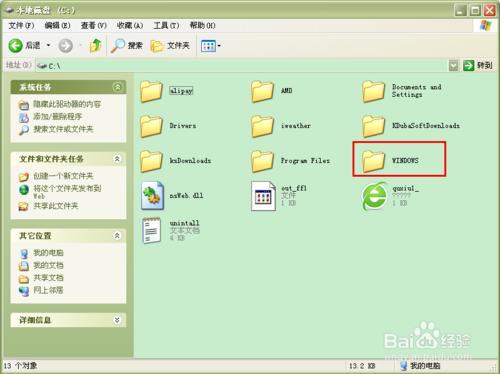The image size is (500, 374).
Task: Select the Drivers folder icon
Action: pos(151,126)
